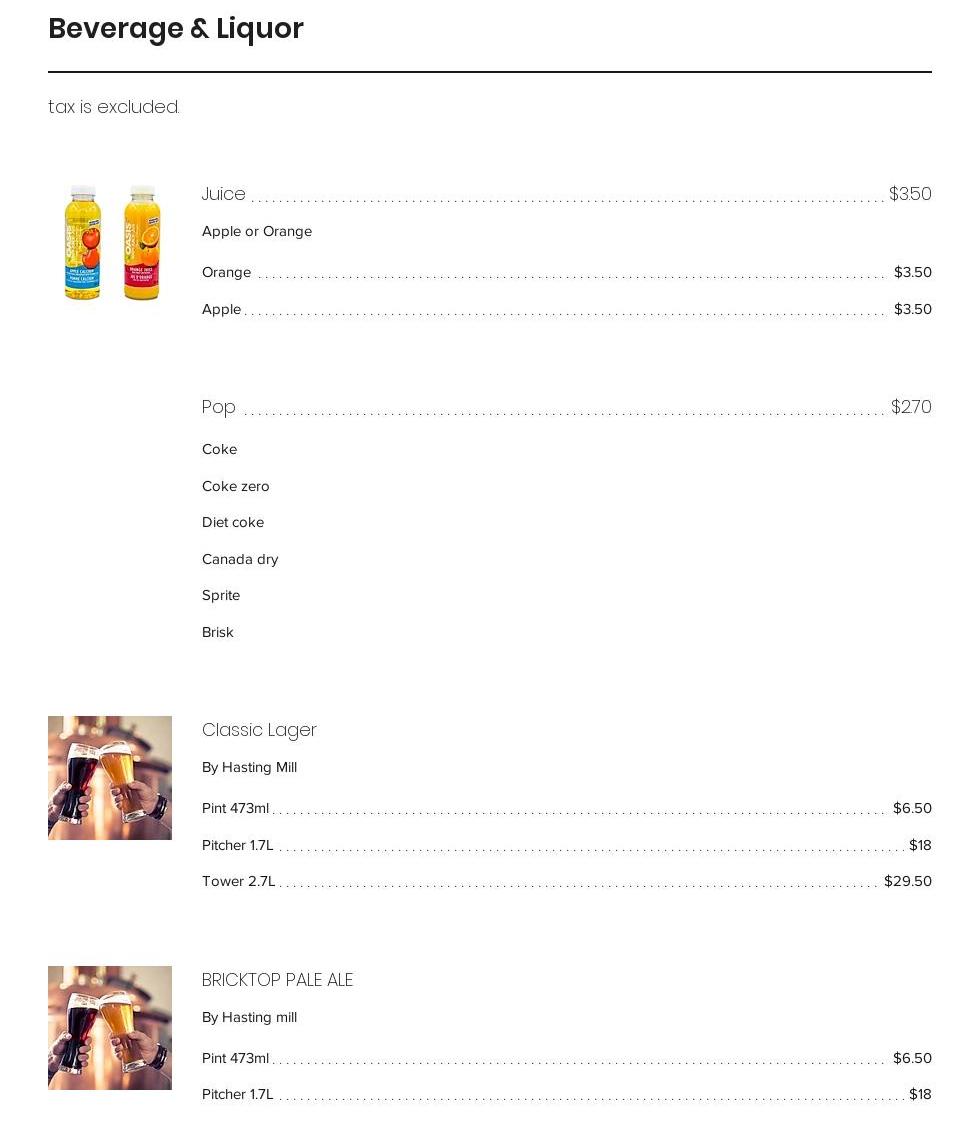Pick Coke zero from the pop list

[x=235, y=486]
